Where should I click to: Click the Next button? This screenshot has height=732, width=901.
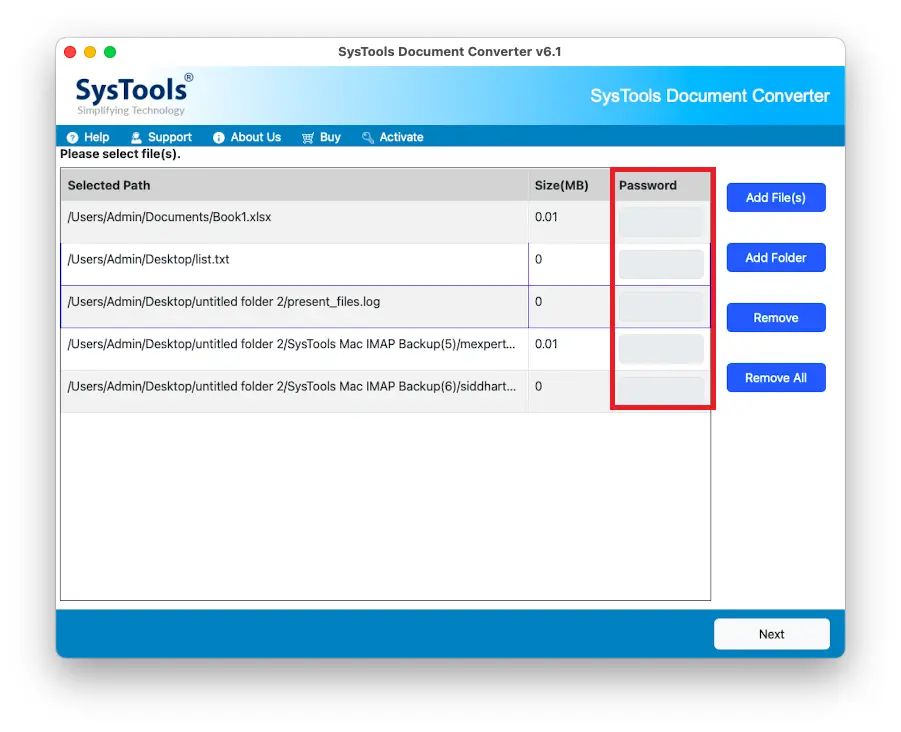pyautogui.click(x=771, y=634)
